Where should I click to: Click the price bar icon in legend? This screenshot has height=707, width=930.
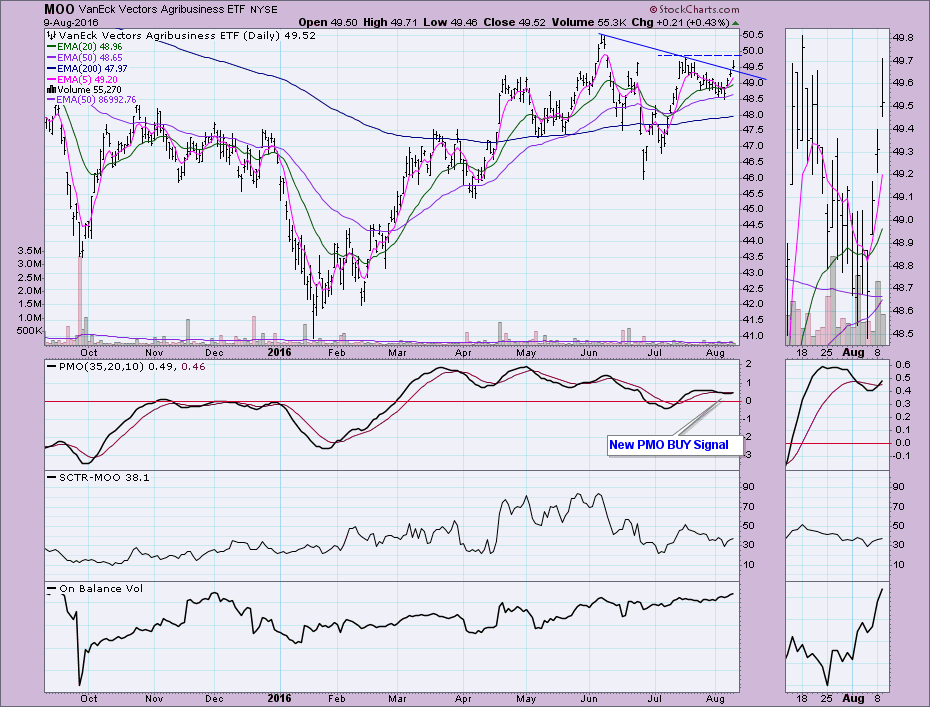49,35
